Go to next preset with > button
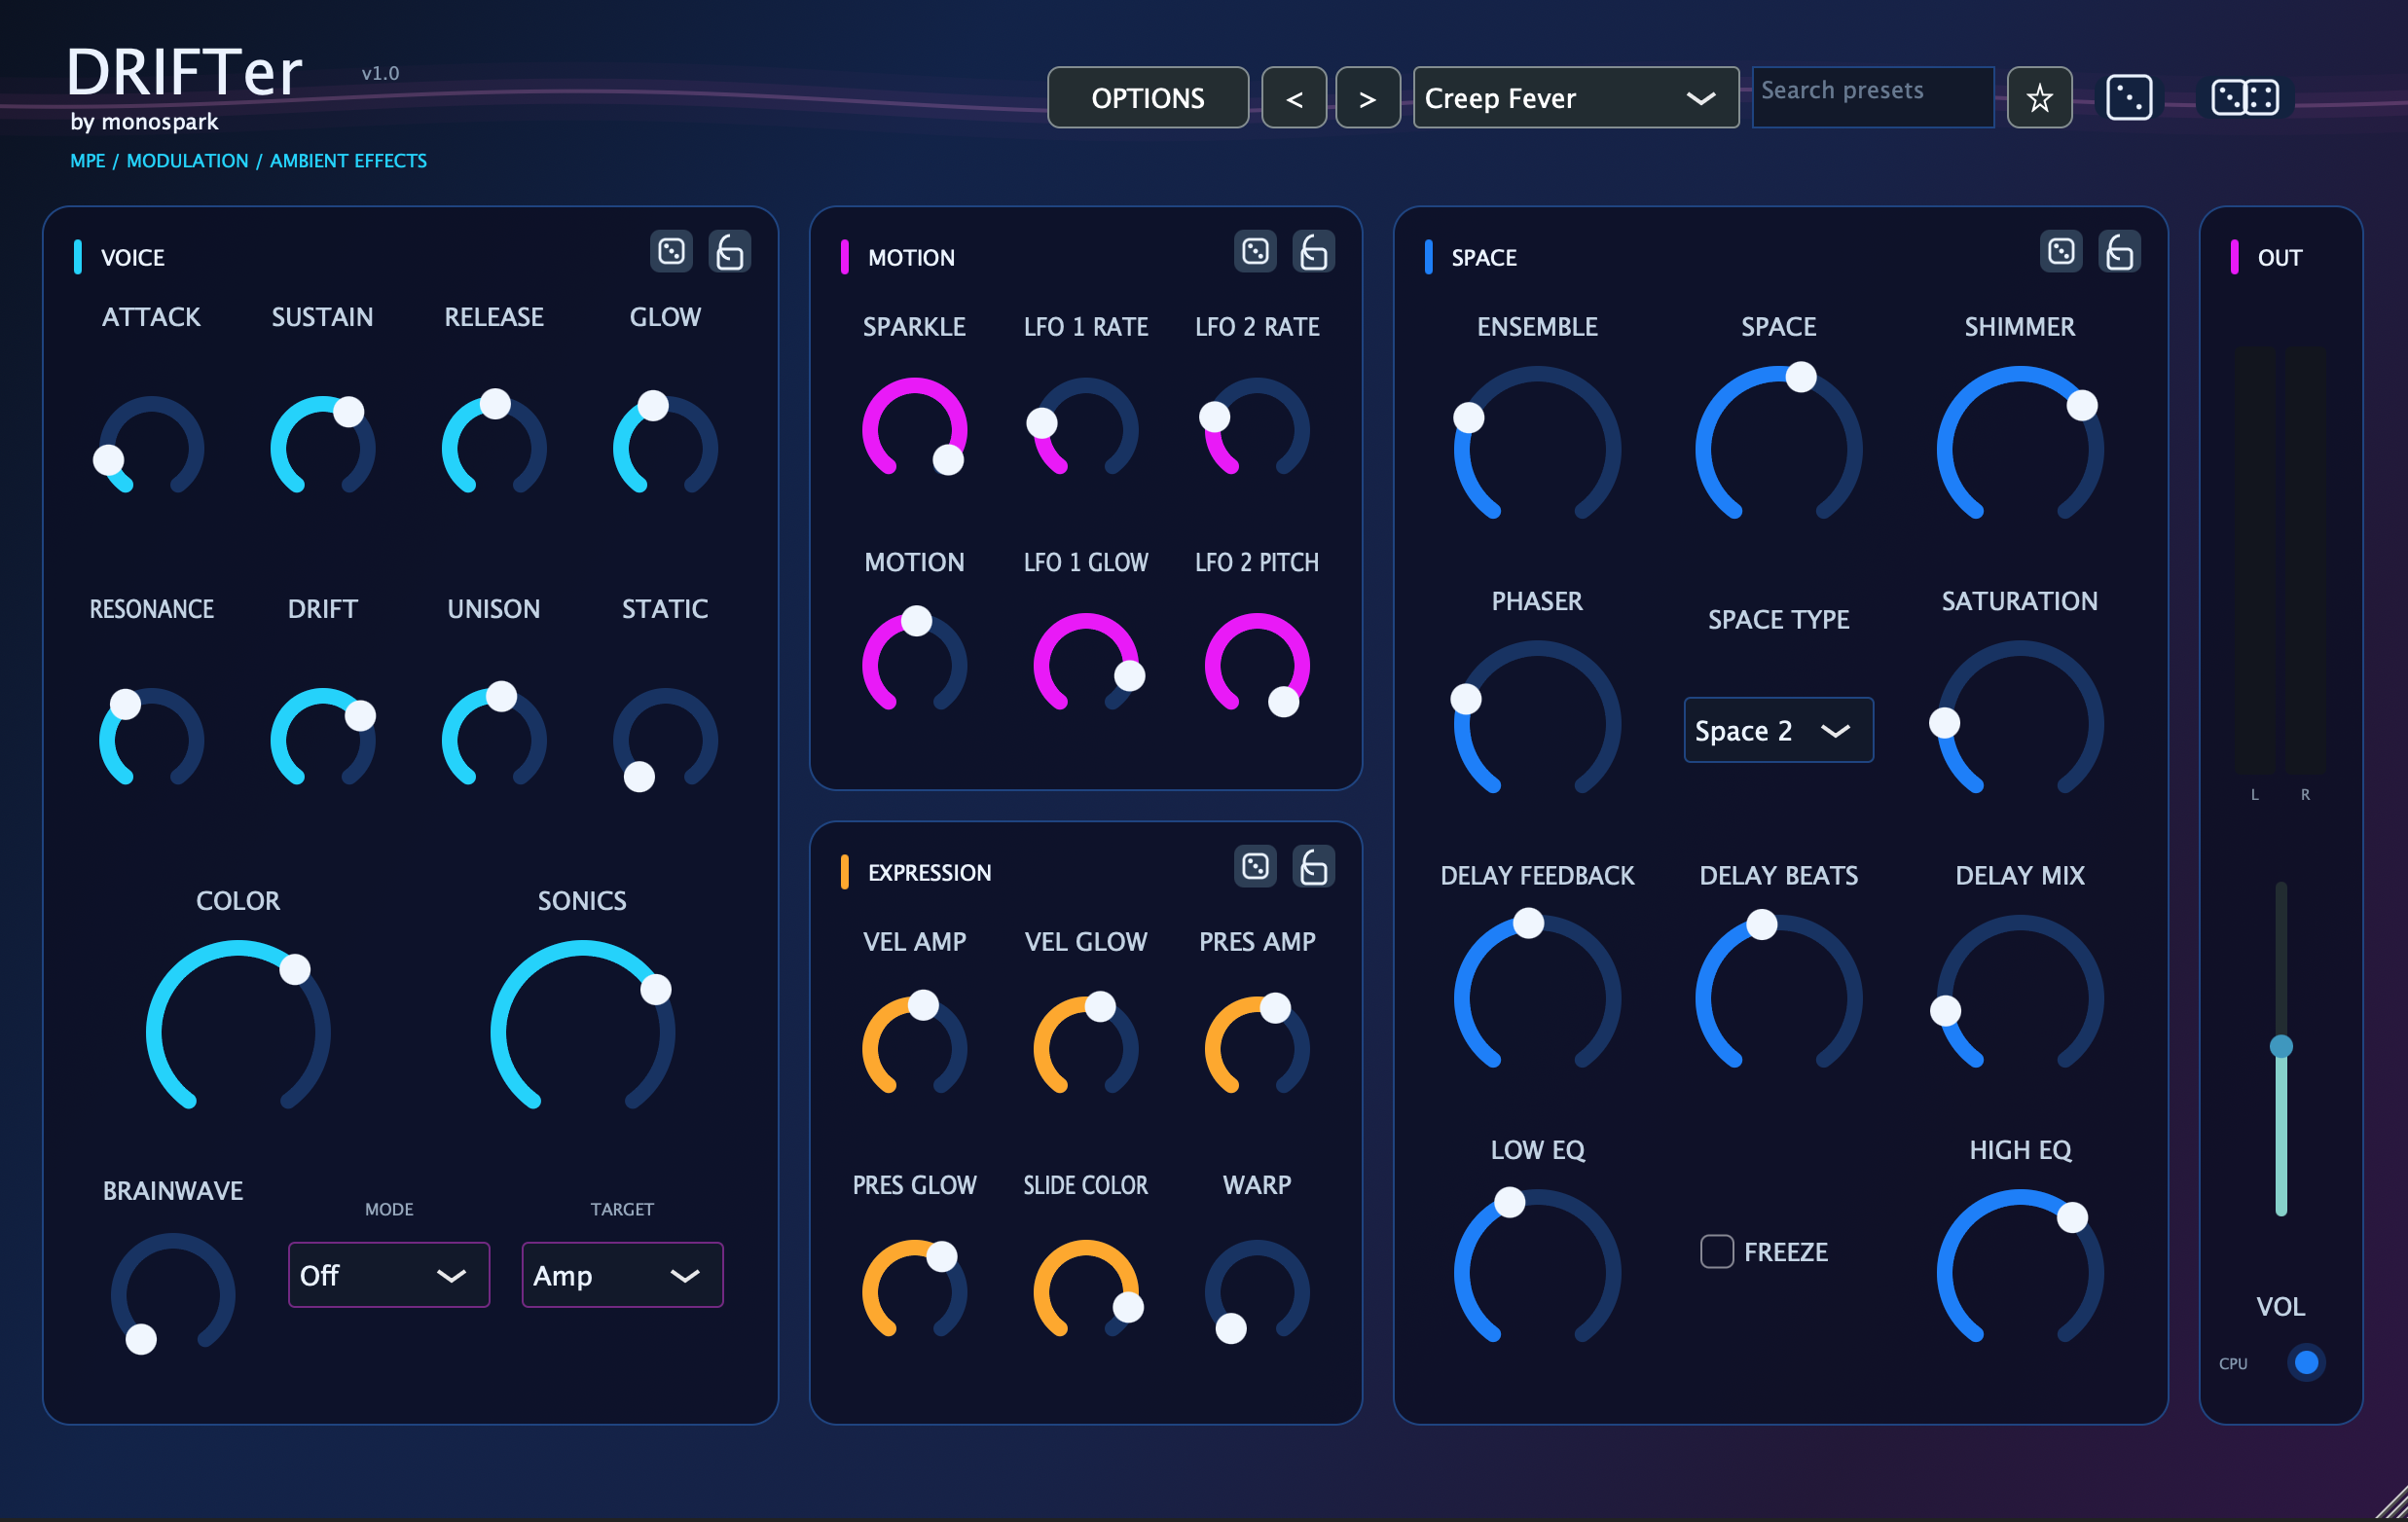The height and width of the screenshot is (1522, 2408). (1368, 97)
